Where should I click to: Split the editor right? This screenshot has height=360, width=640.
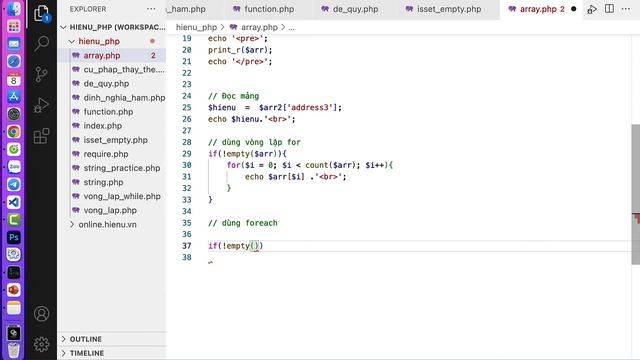[x=609, y=9]
